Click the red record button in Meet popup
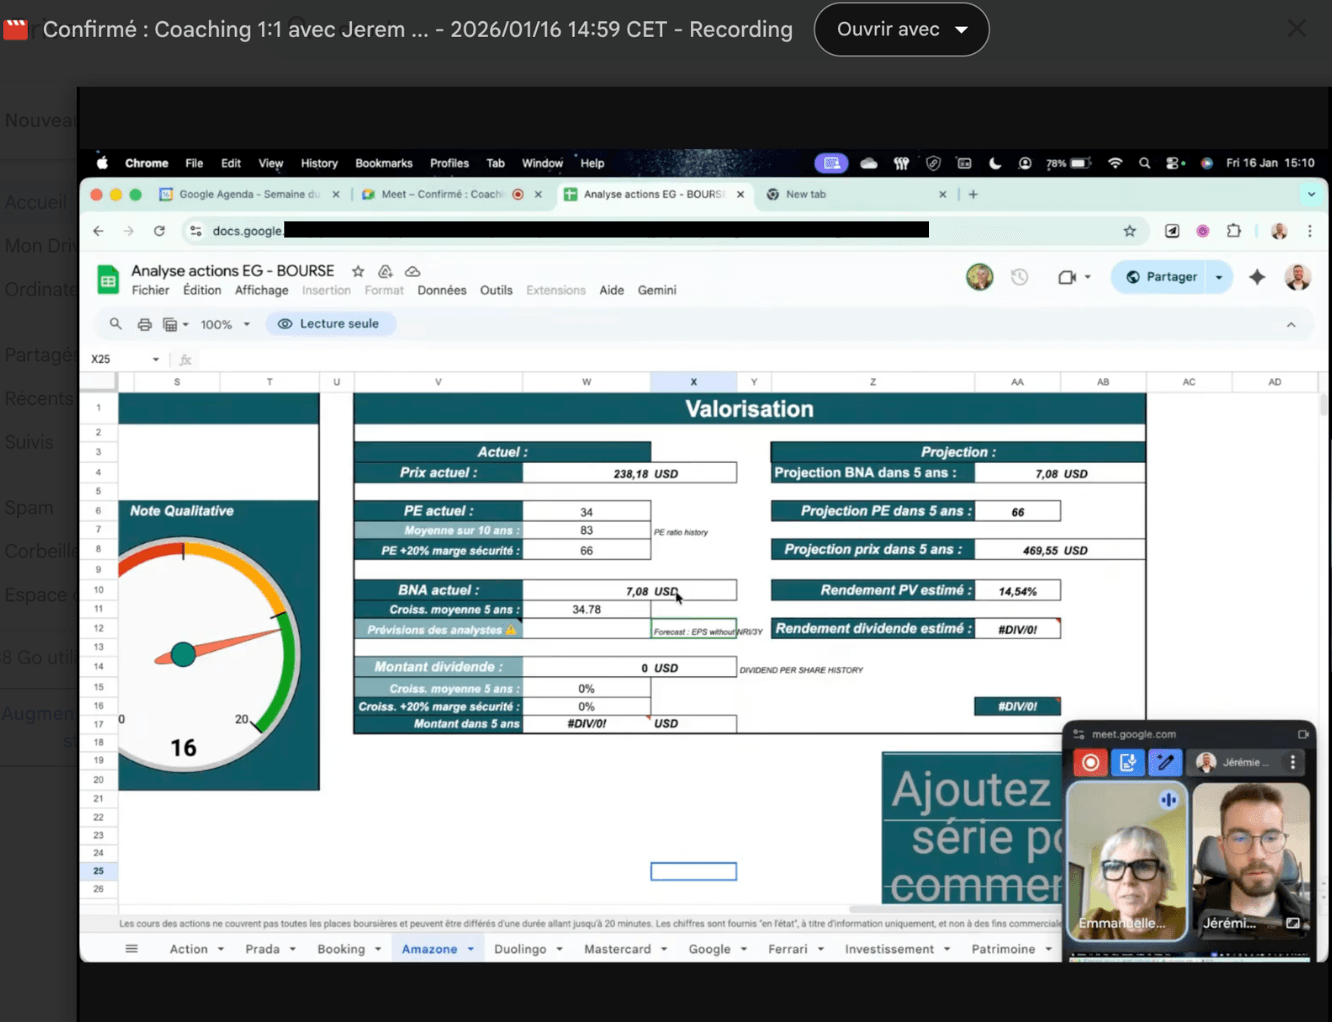Image resolution: width=1332 pixels, height=1022 pixels. (1090, 763)
